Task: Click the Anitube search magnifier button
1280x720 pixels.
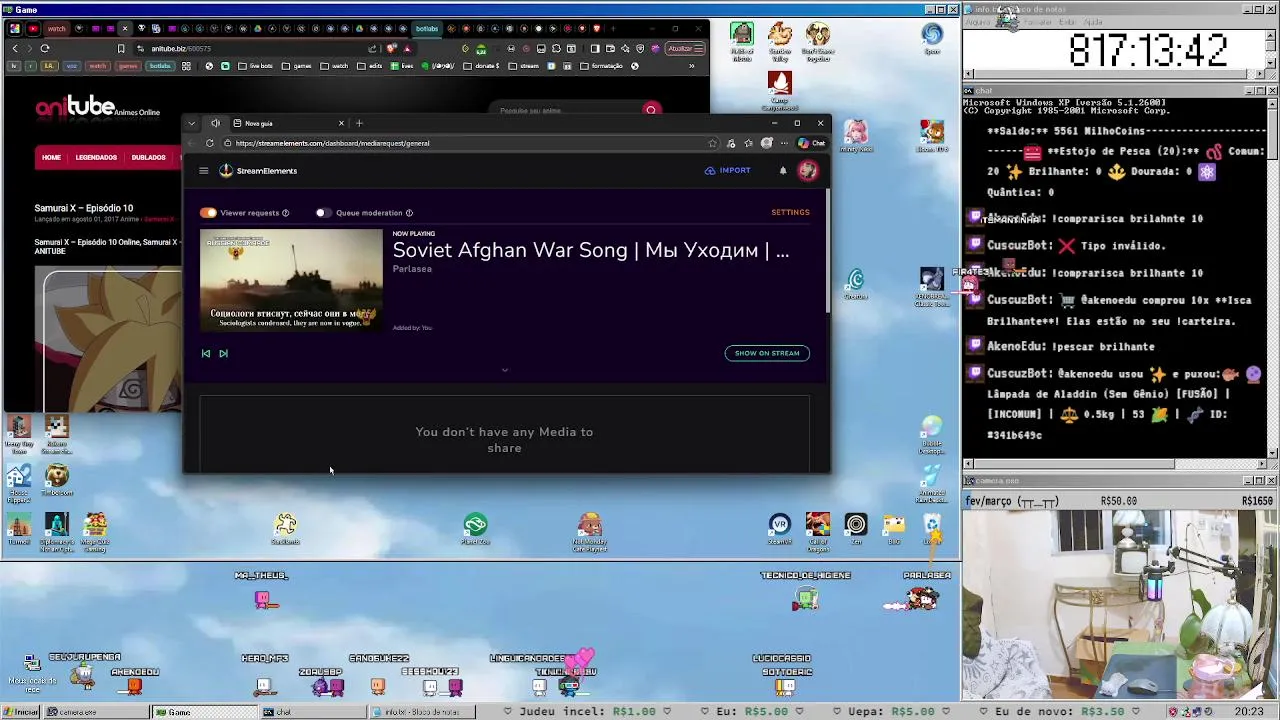Action: tap(651, 110)
